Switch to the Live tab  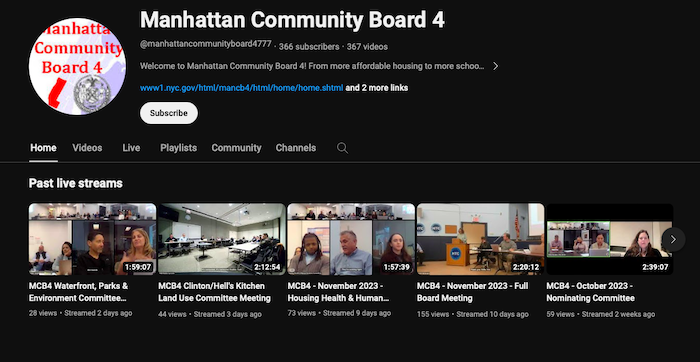[131, 148]
